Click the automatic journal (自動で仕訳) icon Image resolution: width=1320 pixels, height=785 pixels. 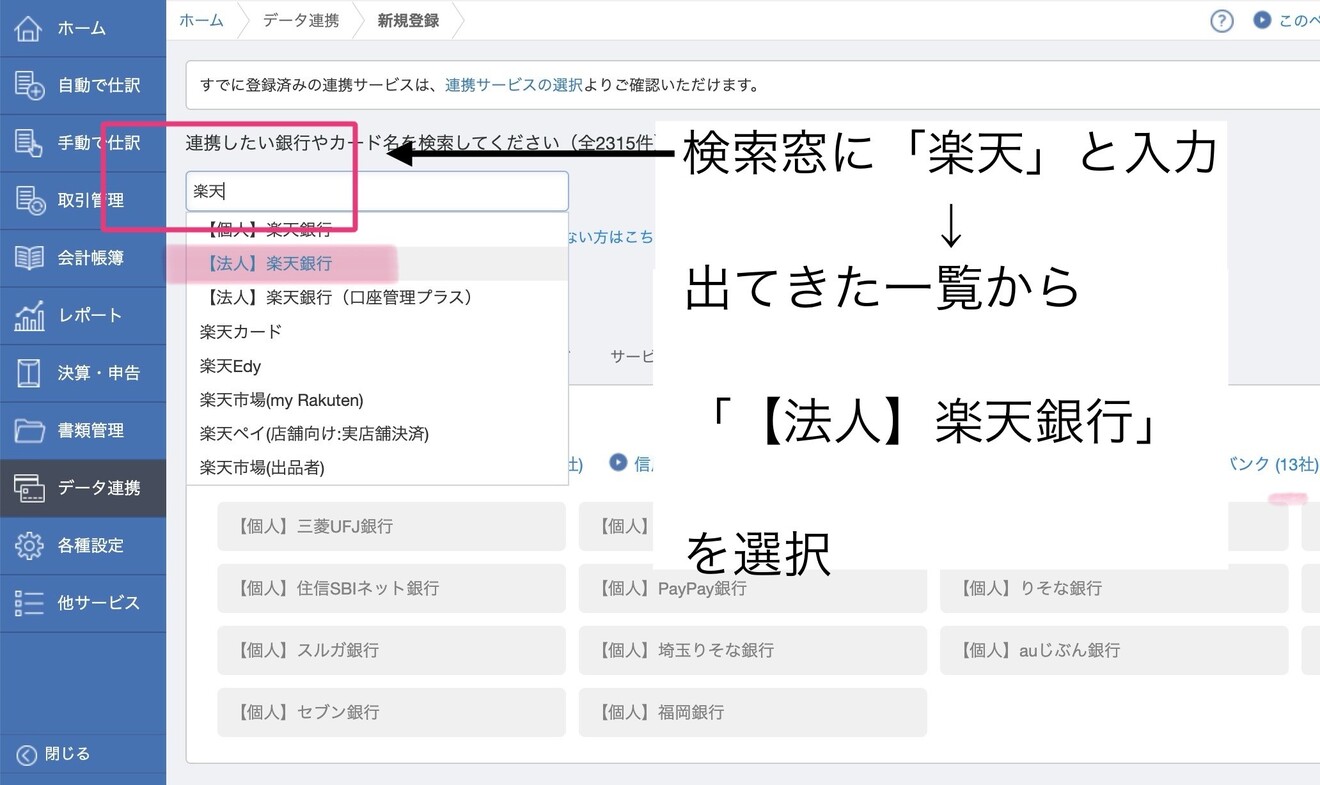pyautogui.click(x=29, y=85)
